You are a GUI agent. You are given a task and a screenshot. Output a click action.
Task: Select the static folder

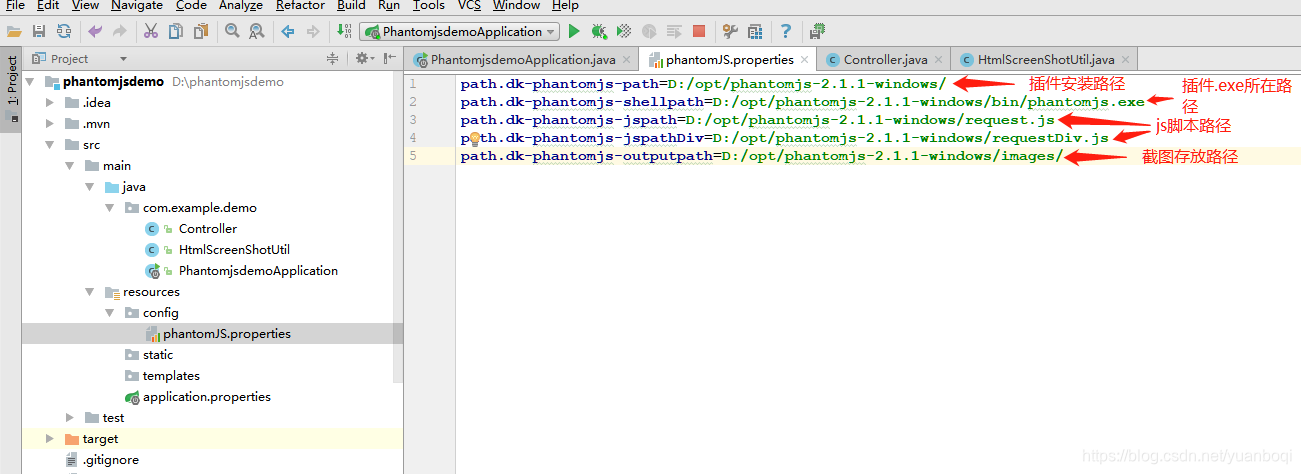157,355
